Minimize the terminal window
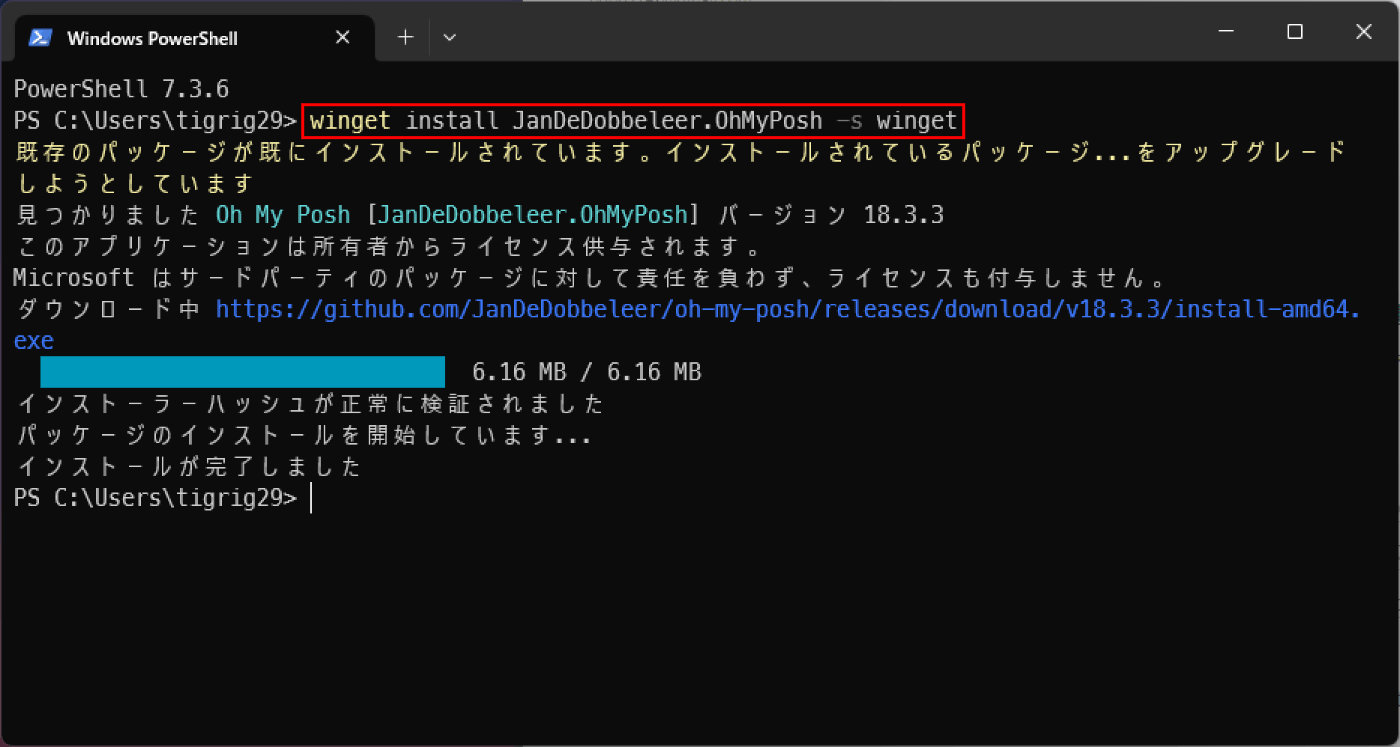 (1225, 32)
